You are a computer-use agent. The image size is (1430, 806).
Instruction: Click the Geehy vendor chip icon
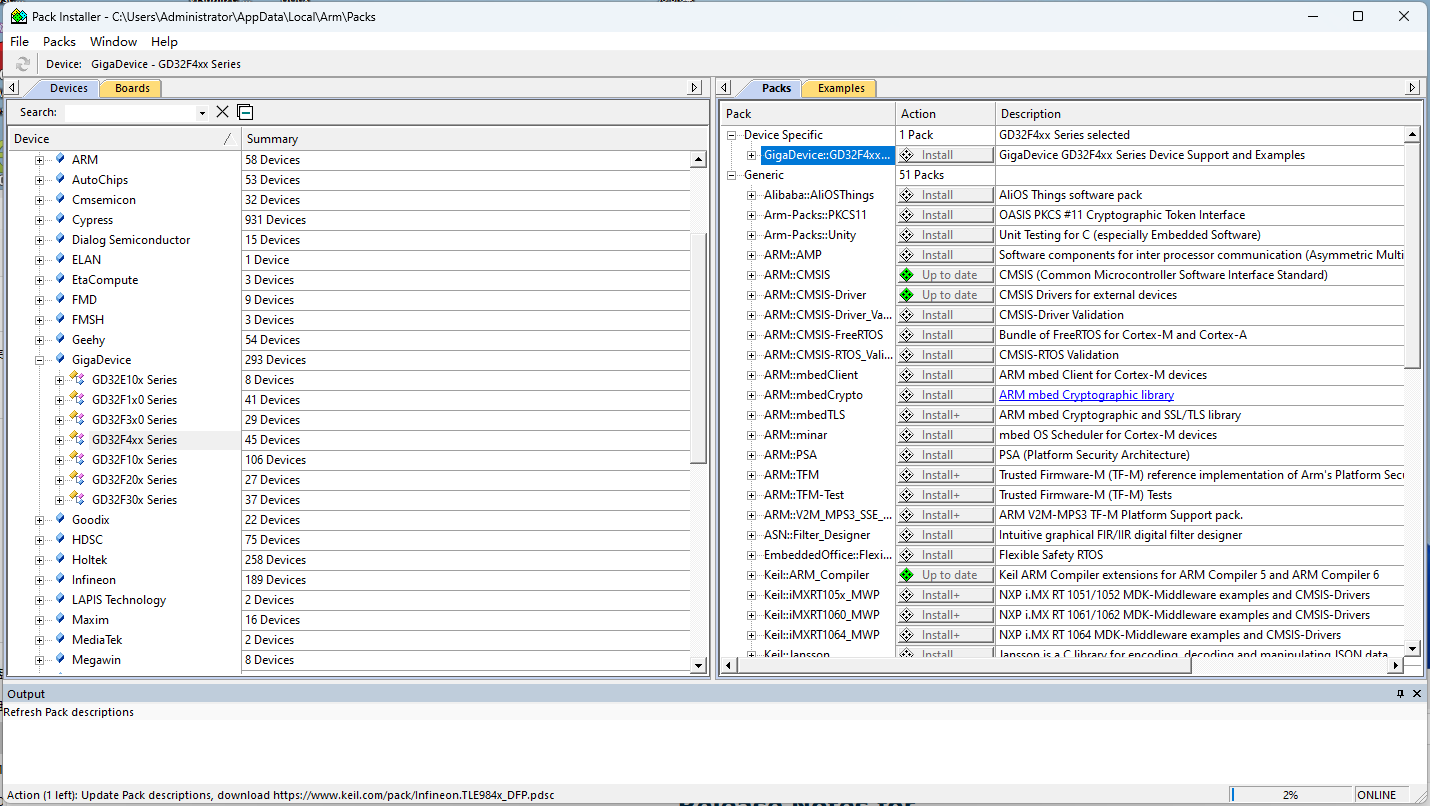(60, 339)
